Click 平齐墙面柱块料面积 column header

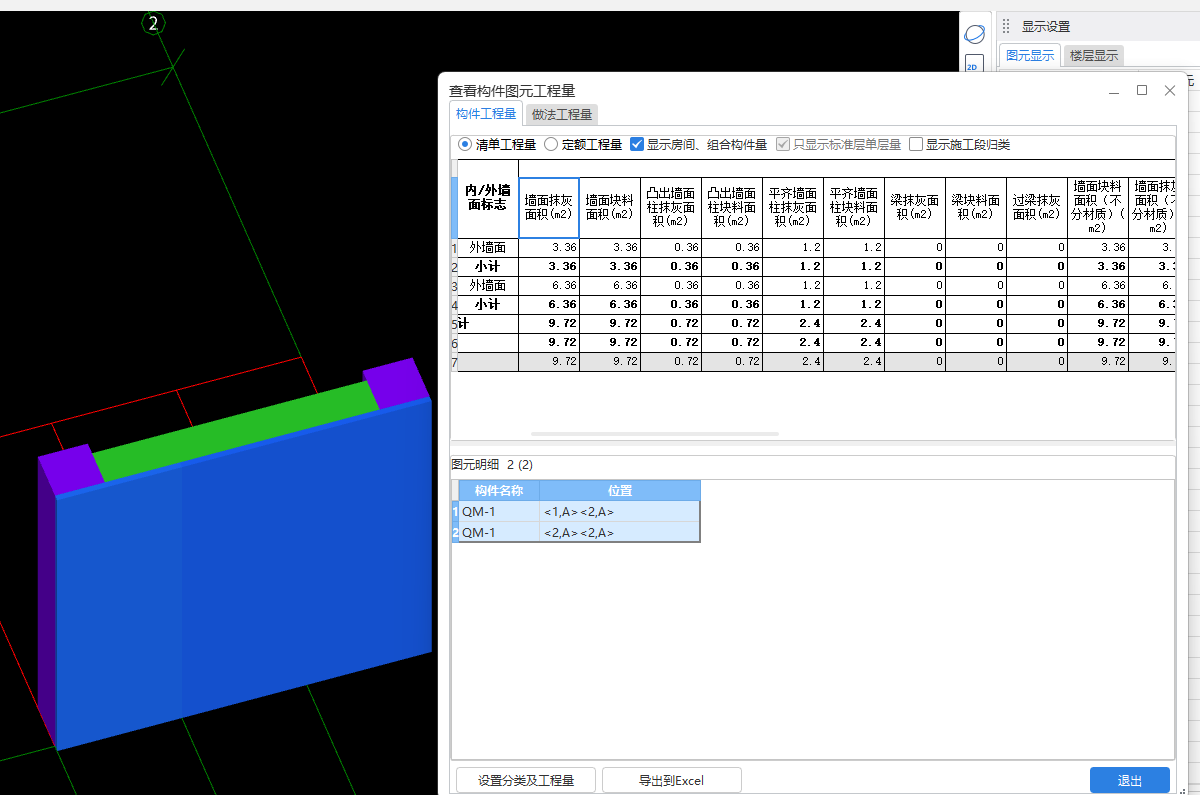pyautogui.click(x=854, y=207)
